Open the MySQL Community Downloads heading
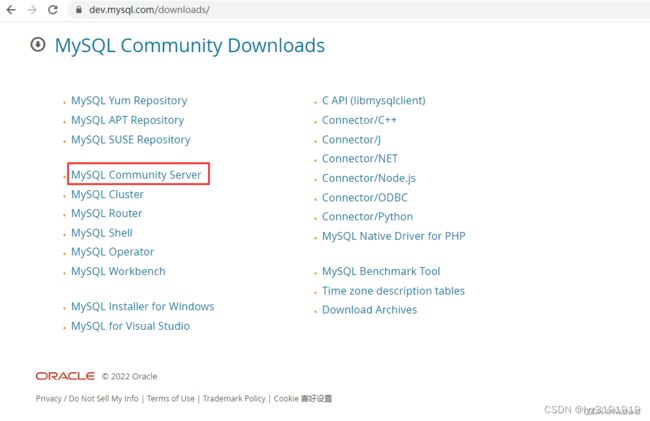The height and width of the screenshot is (421, 650). click(189, 46)
